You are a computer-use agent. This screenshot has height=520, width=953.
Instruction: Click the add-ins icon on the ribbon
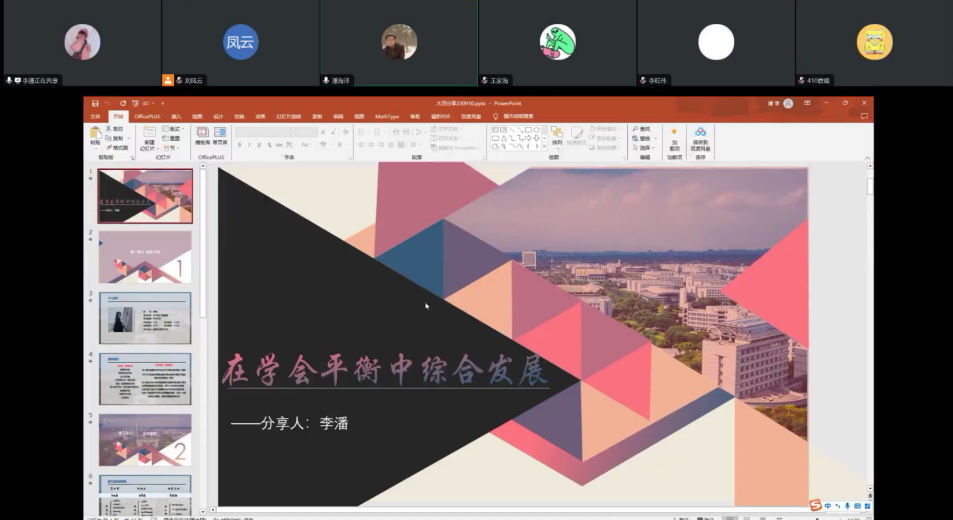(x=674, y=136)
